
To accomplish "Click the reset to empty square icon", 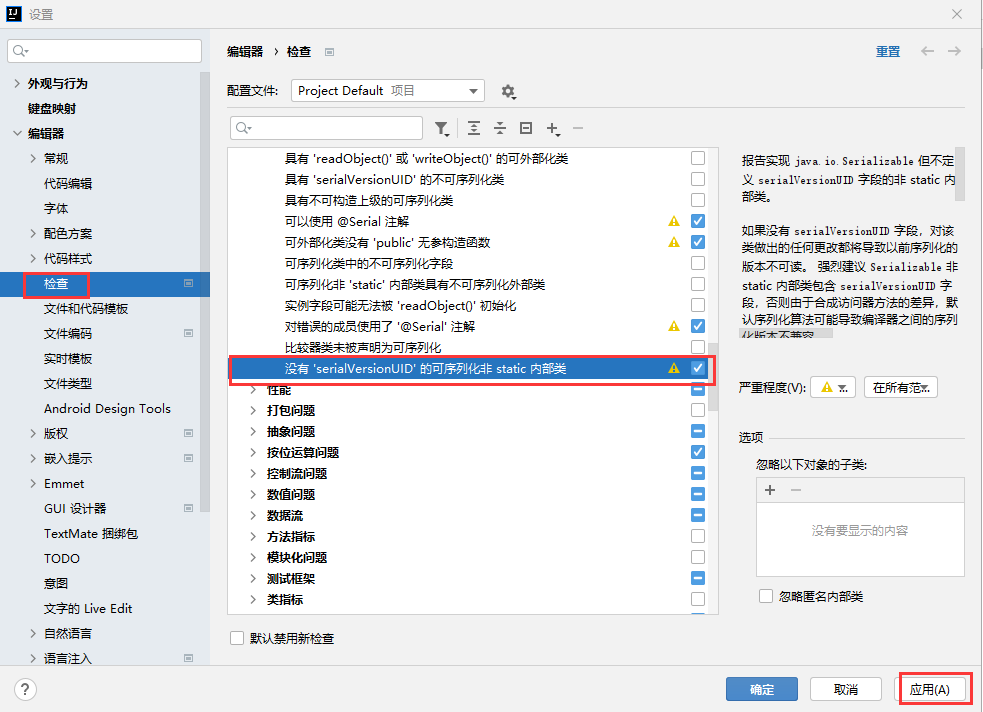I will coord(526,128).
